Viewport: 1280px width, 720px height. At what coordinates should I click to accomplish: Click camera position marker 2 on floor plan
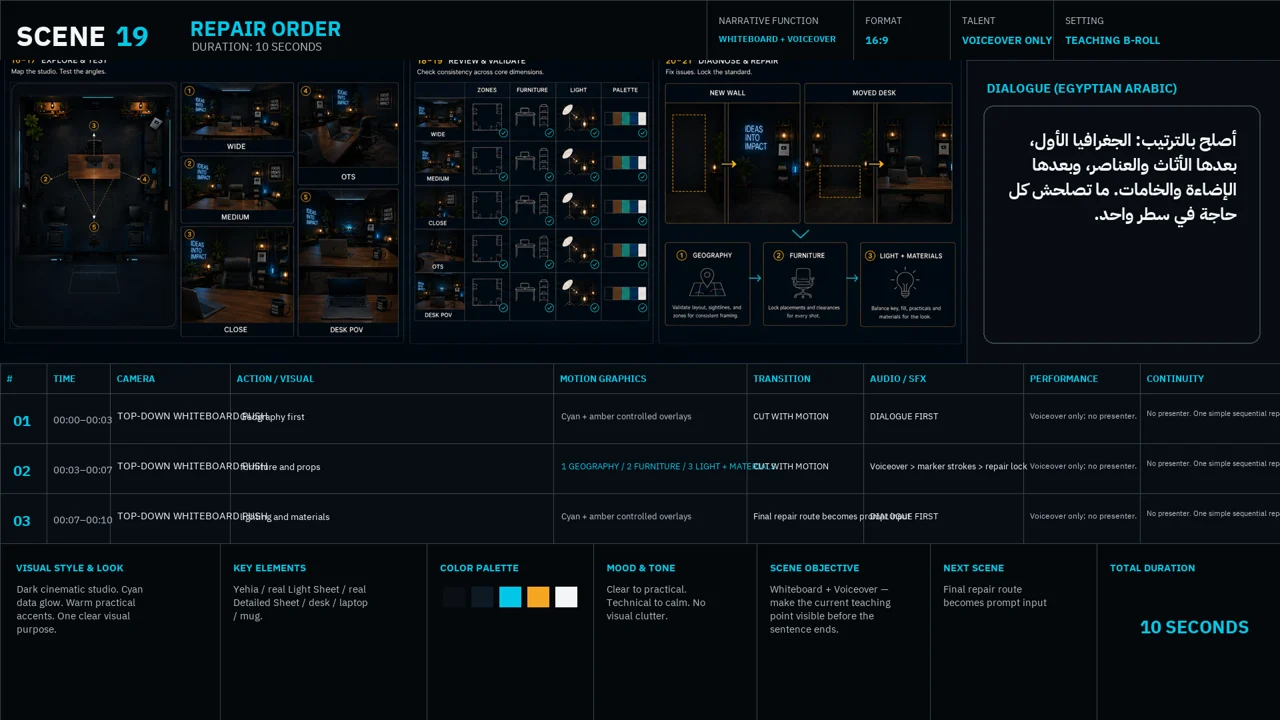(x=45, y=179)
